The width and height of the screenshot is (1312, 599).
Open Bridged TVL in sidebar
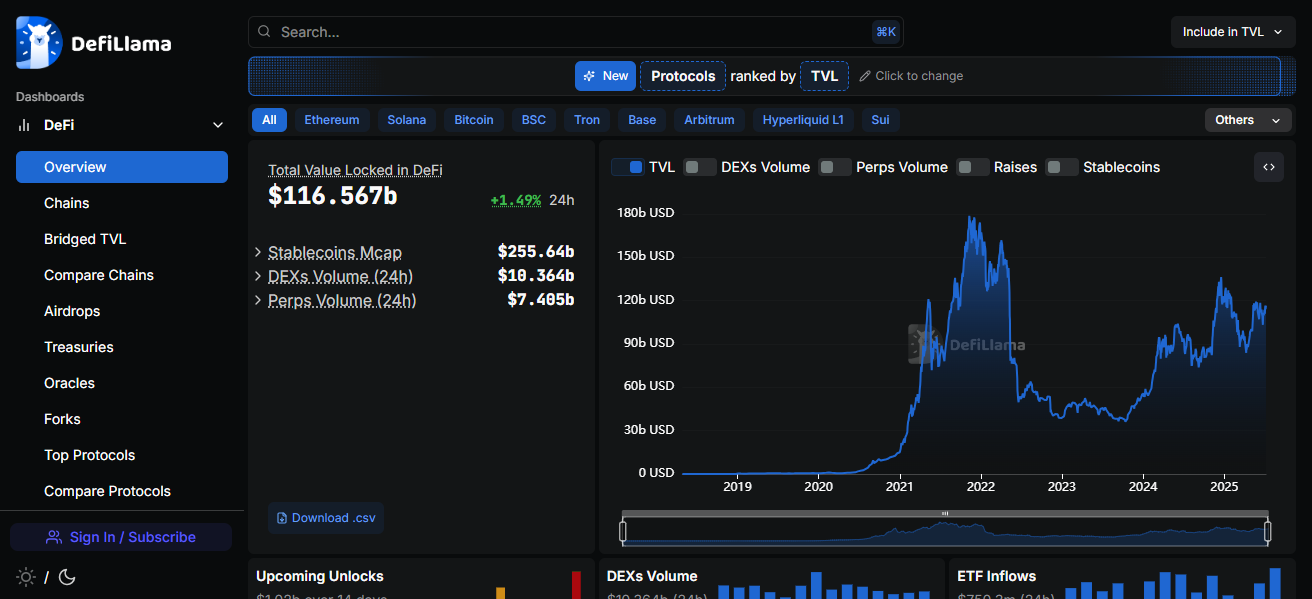tap(122, 239)
